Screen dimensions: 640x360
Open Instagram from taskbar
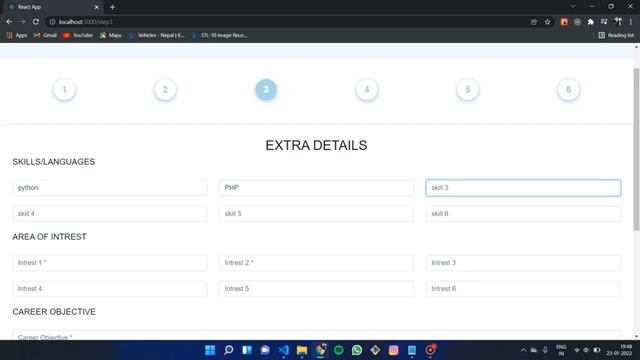pyautogui.click(x=394, y=350)
